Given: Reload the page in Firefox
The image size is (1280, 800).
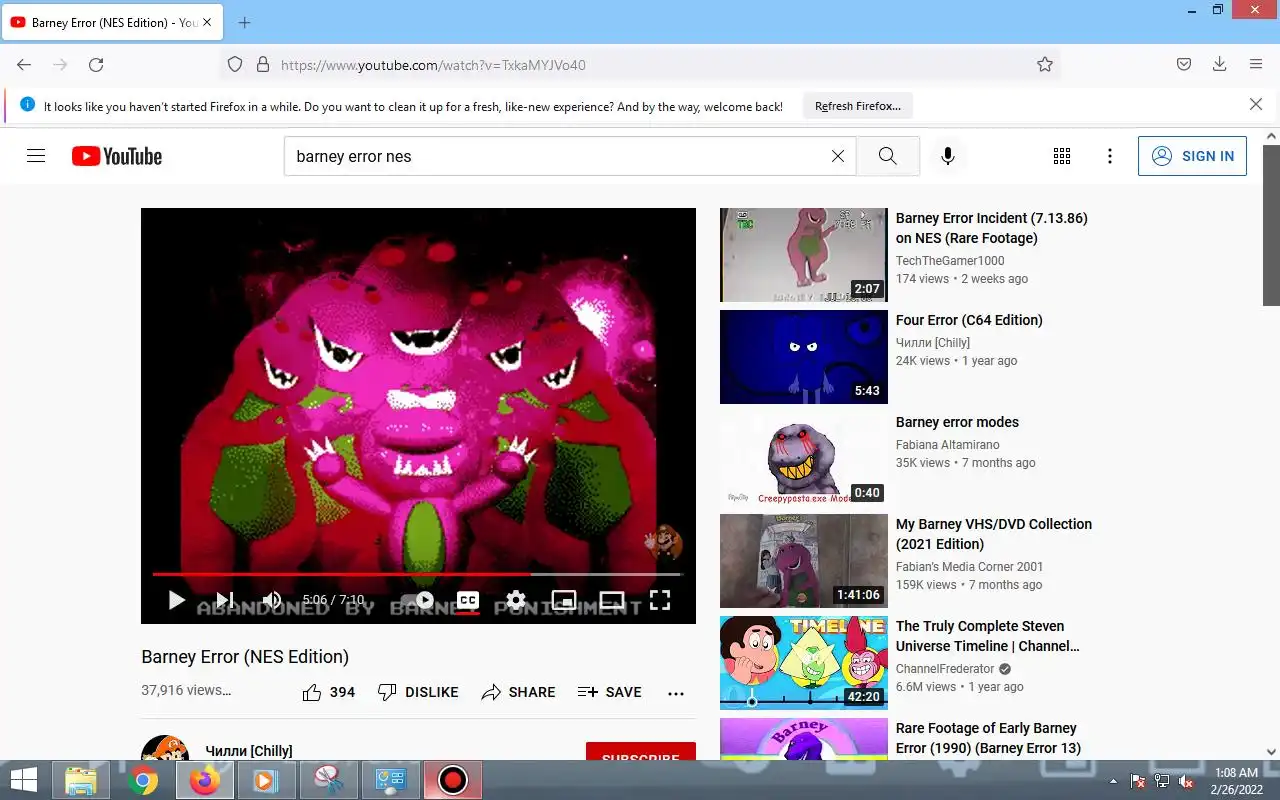Looking at the screenshot, I should (x=96, y=65).
